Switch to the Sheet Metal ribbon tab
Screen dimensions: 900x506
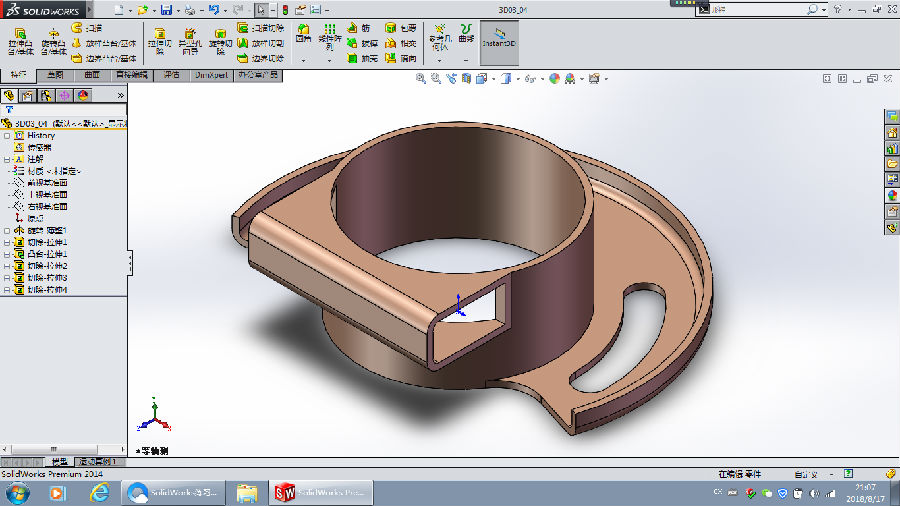coord(130,75)
